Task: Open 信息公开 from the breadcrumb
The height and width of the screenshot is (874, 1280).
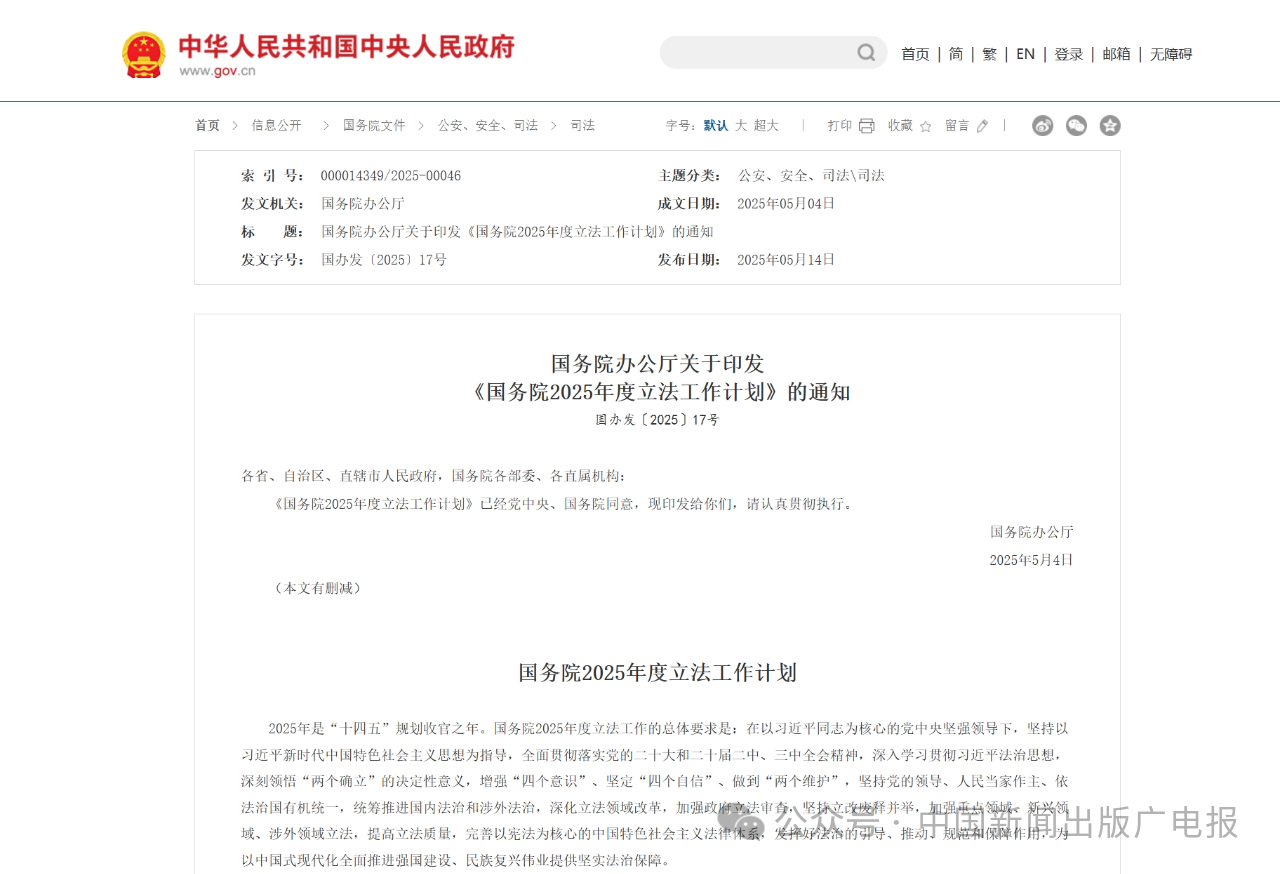Action: tap(277, 125)
